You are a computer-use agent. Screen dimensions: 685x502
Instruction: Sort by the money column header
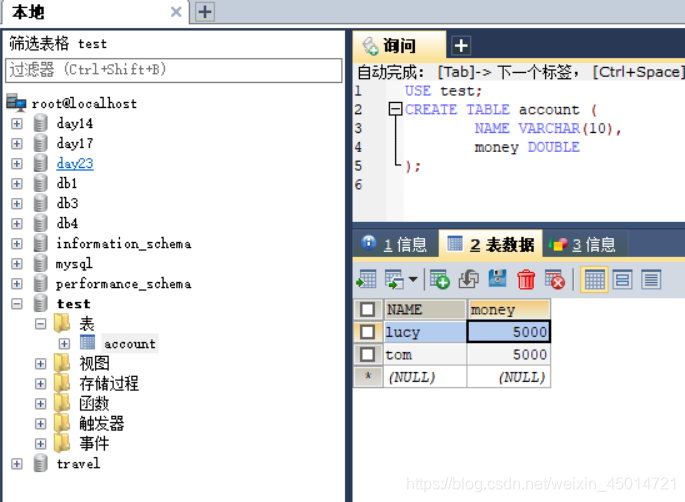click(x=509, y=310)
